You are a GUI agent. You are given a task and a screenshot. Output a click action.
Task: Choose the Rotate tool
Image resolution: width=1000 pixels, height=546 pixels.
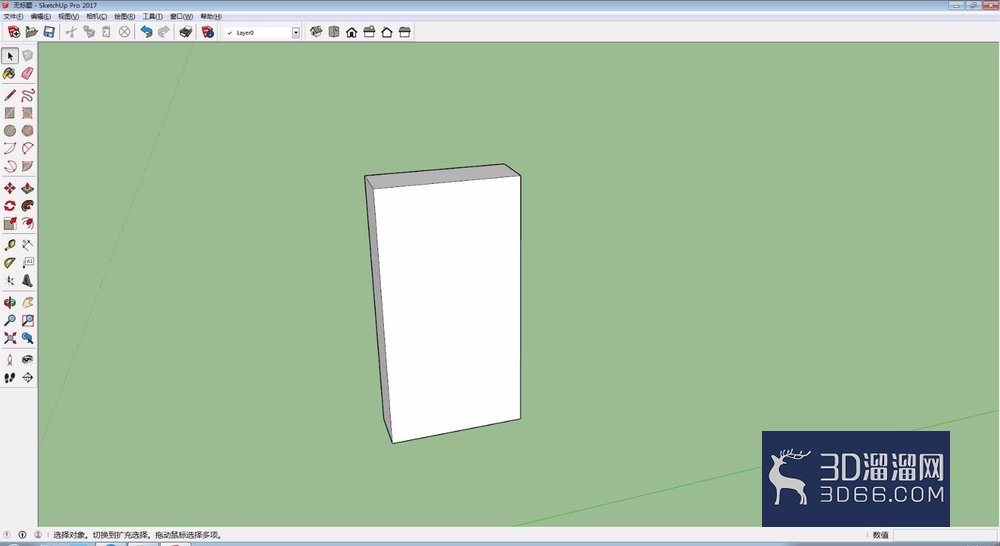(x=10, y=205)
